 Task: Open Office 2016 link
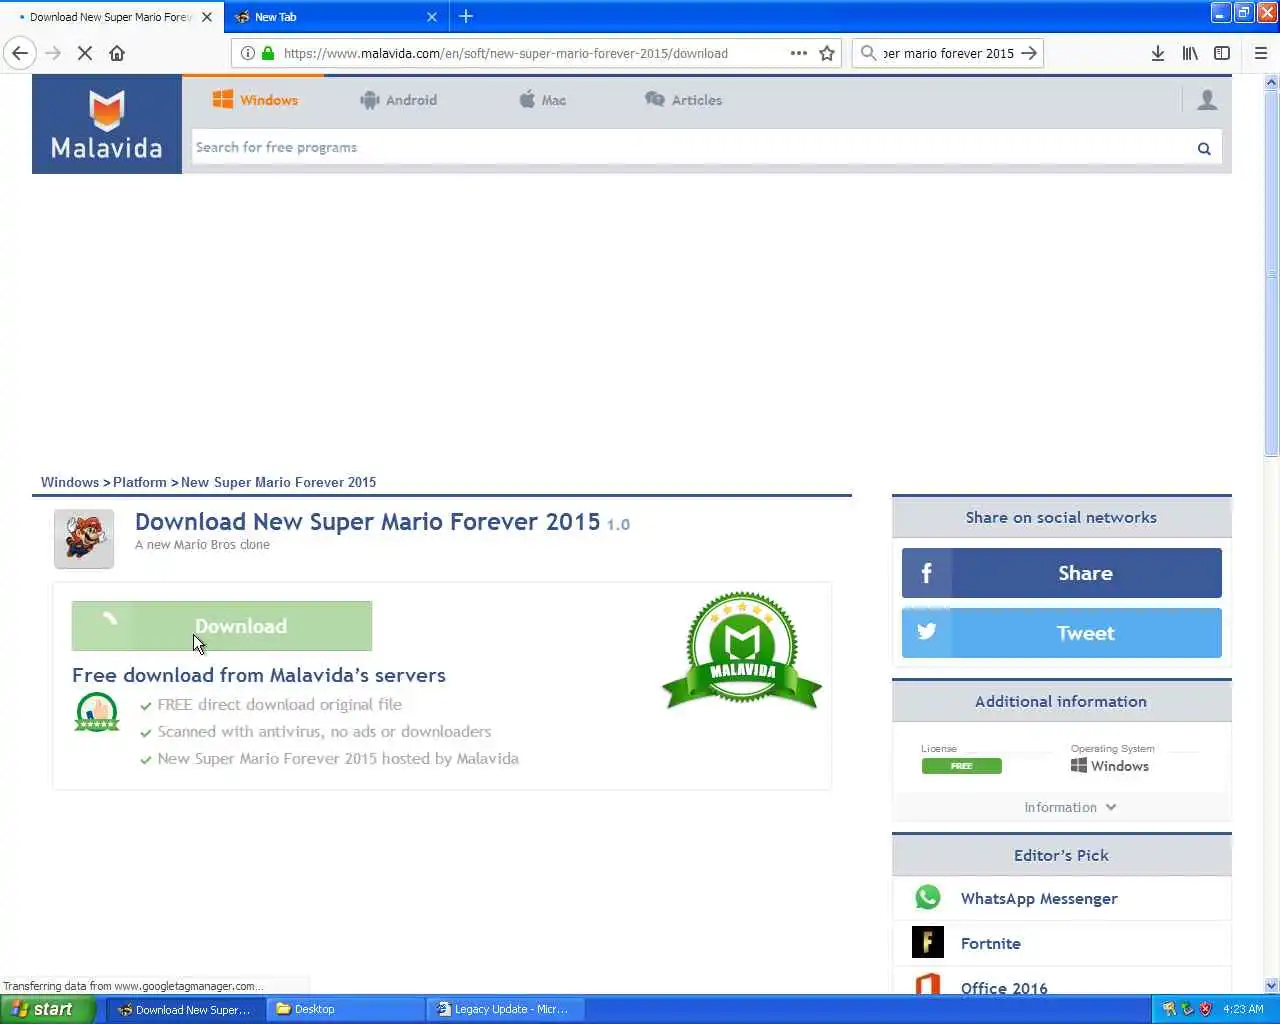tap(1004, 987)
